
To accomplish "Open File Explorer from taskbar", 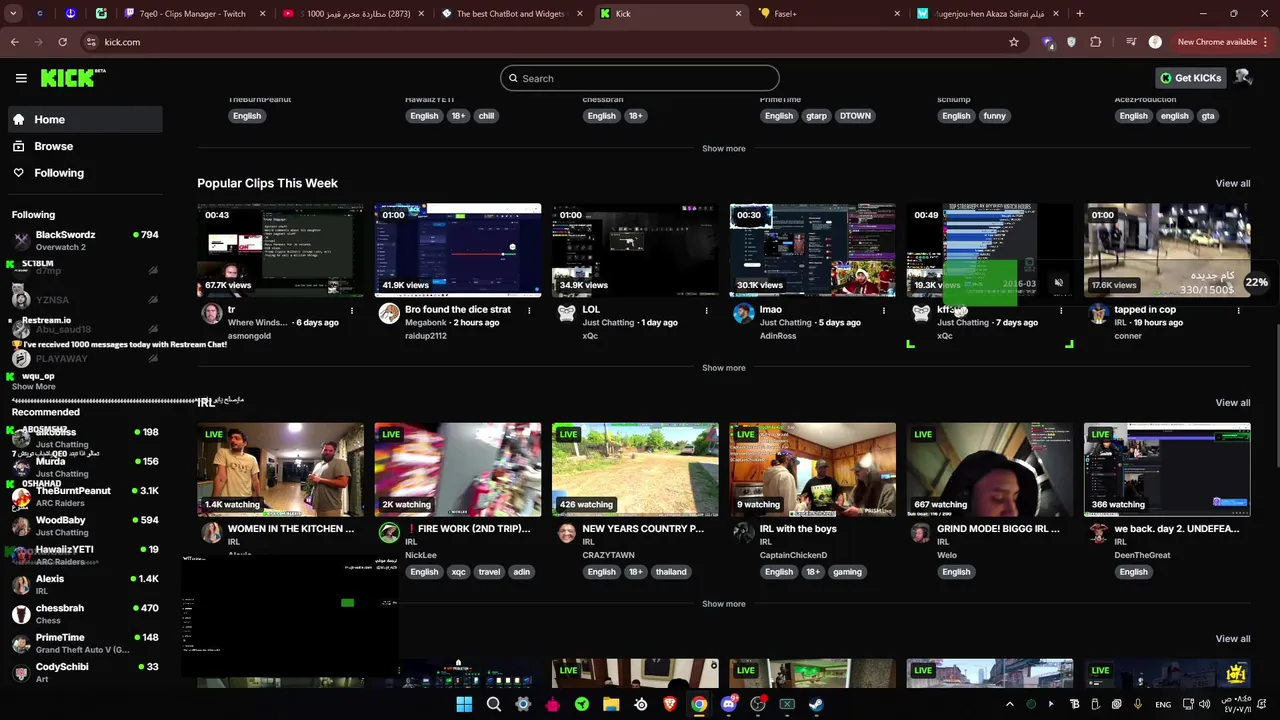I will pyautogui.click(x=611, y=704).
